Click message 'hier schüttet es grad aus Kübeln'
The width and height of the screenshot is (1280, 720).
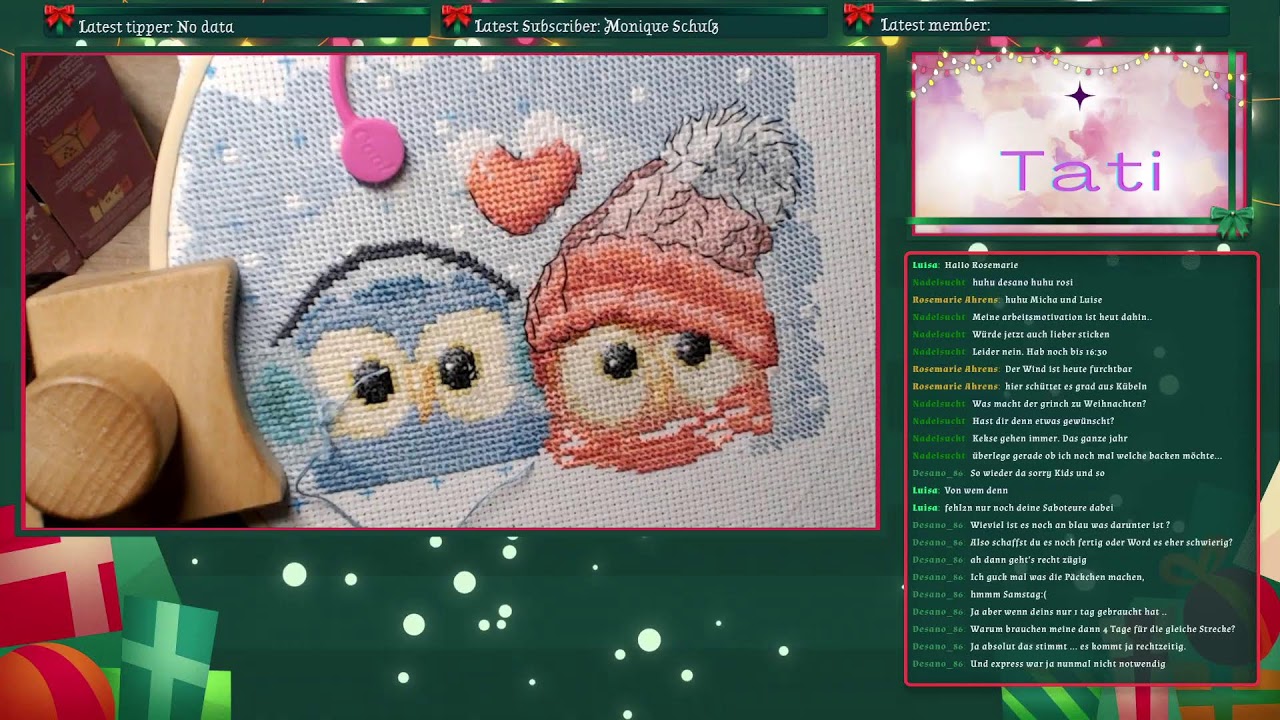1076,386
